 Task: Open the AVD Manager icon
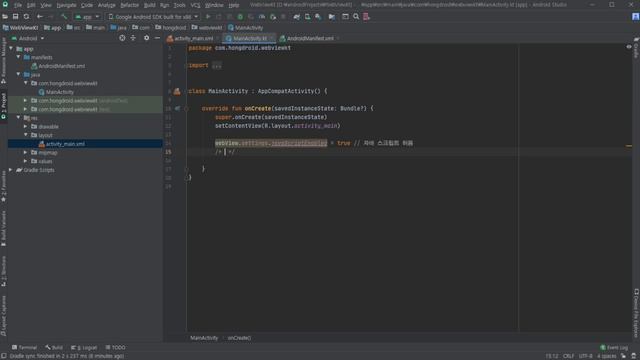coord(307,17)
